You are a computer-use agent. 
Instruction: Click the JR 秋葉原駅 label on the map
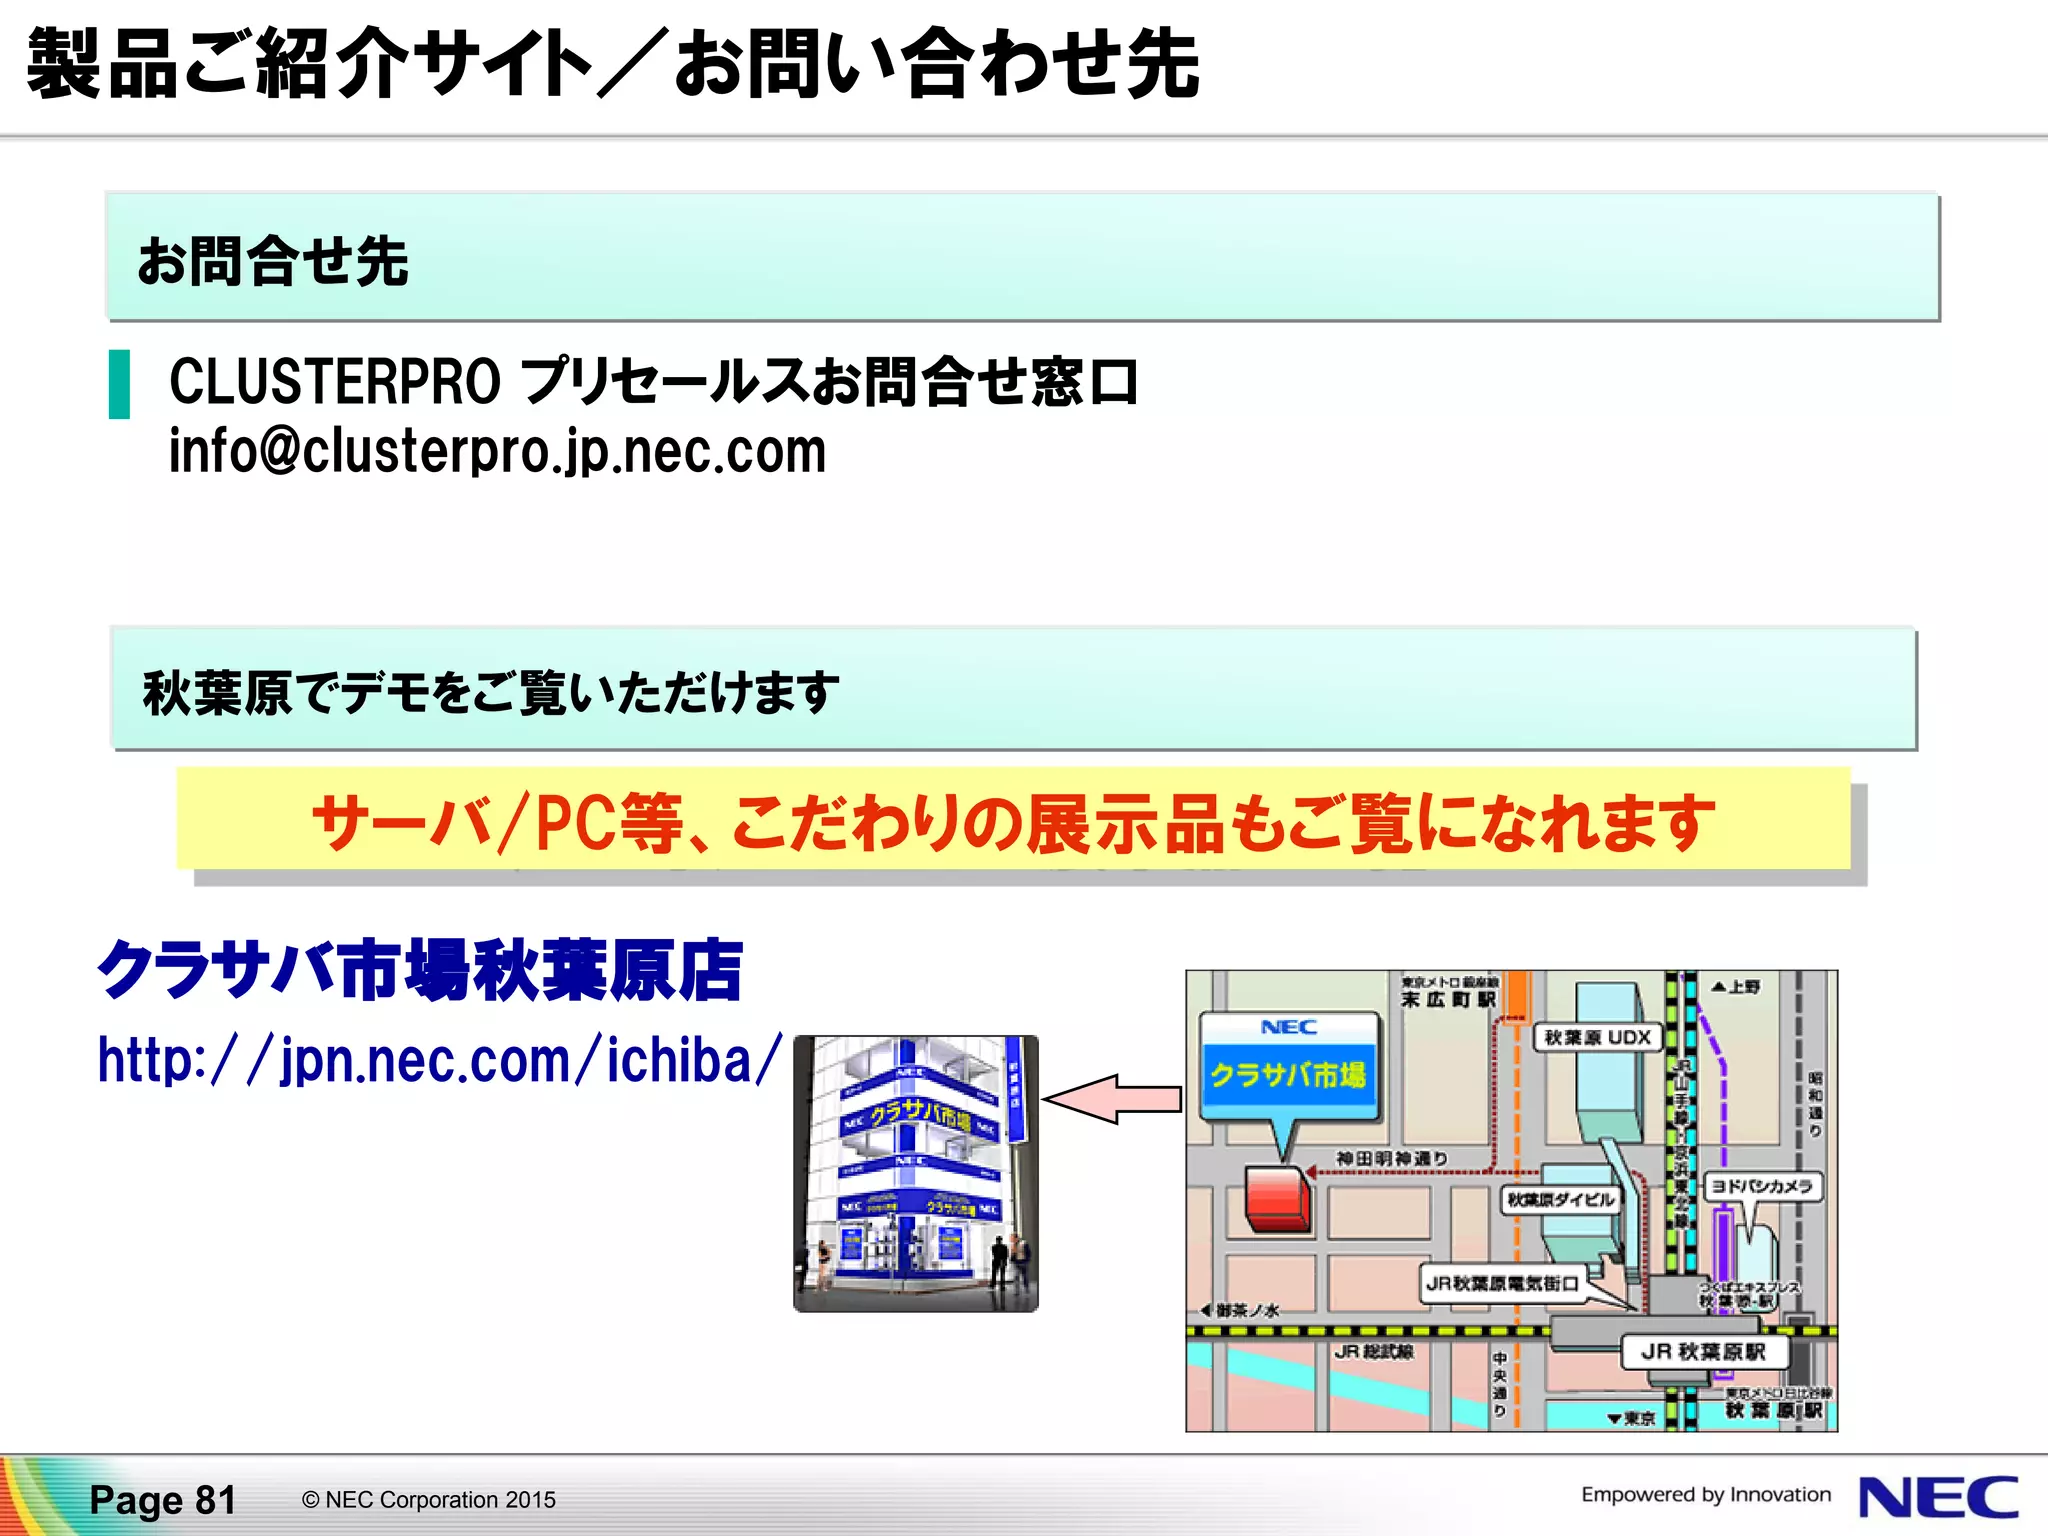[1703, 1351]
